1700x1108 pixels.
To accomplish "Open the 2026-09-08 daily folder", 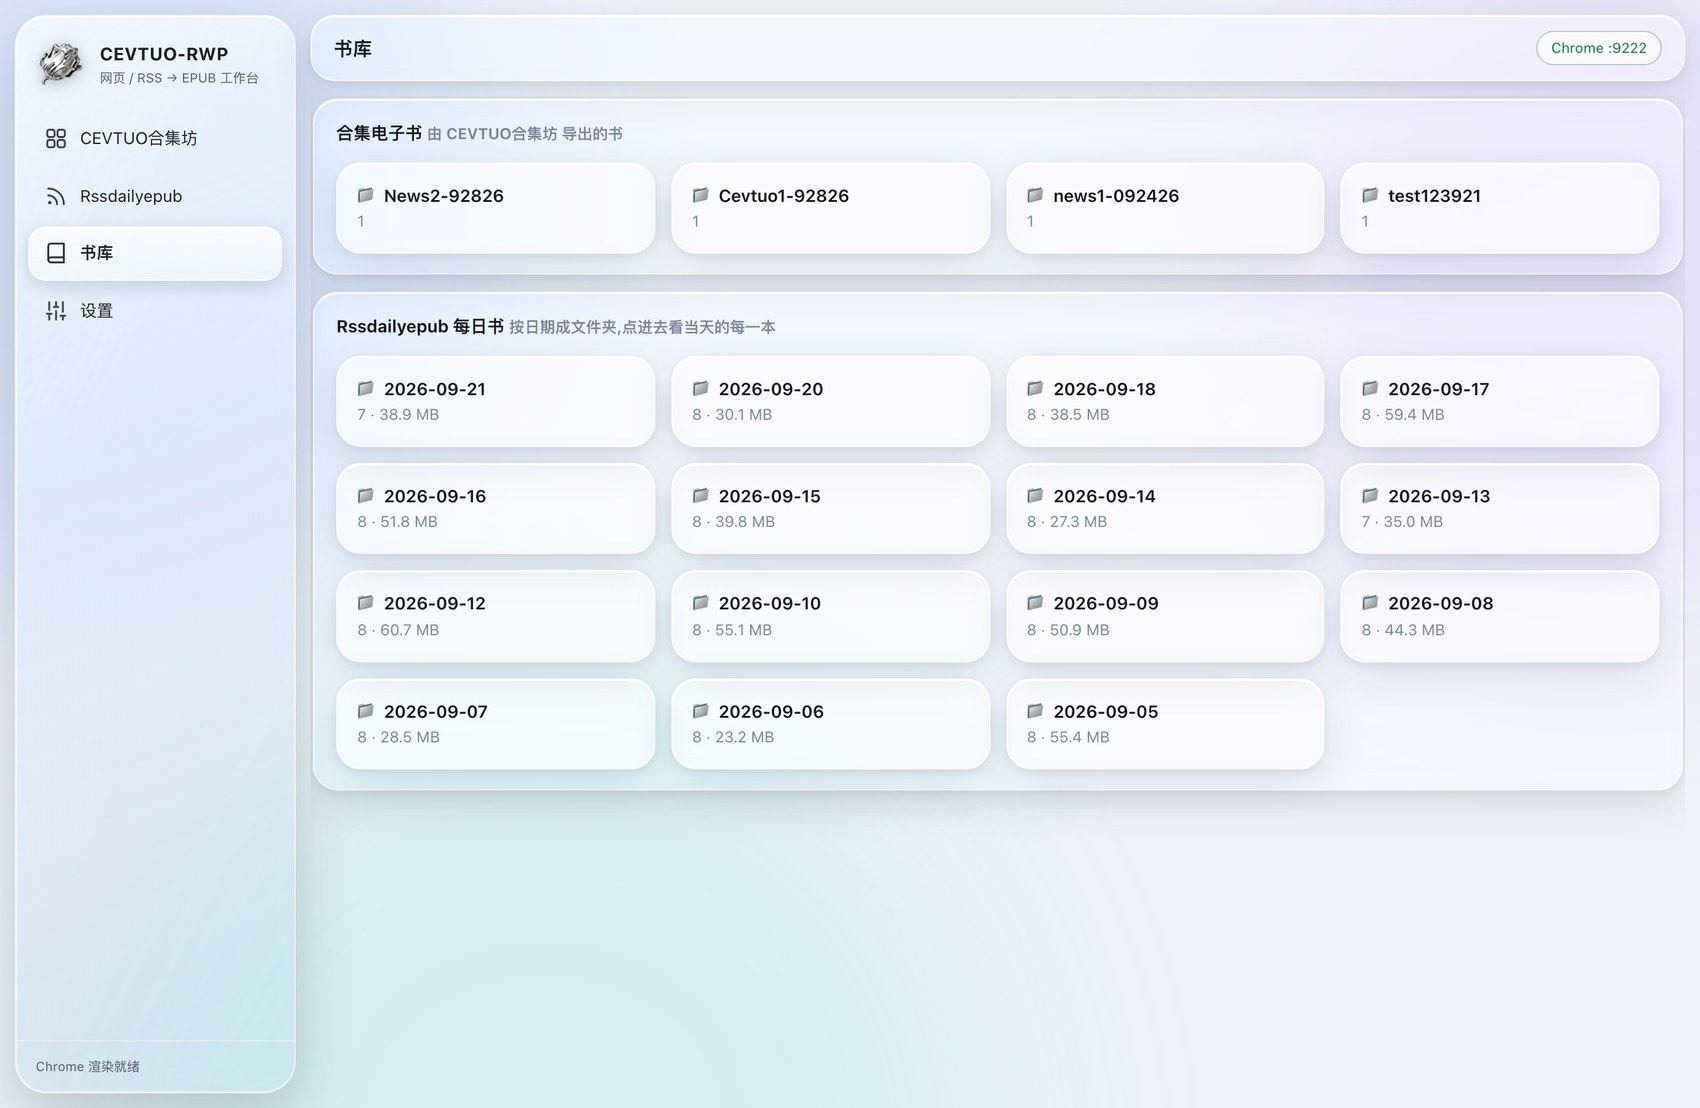I will [x=1499, y=616].
